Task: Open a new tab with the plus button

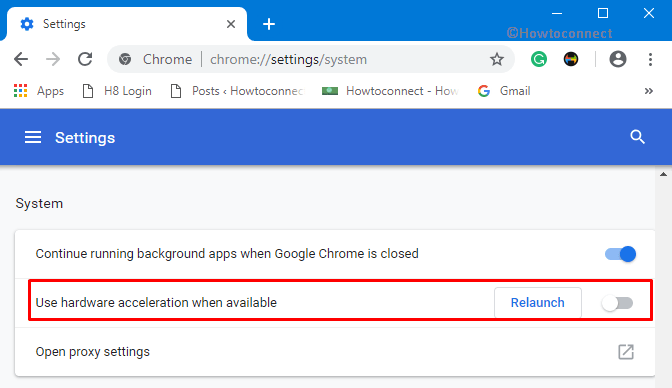Action: pos(269,24)
